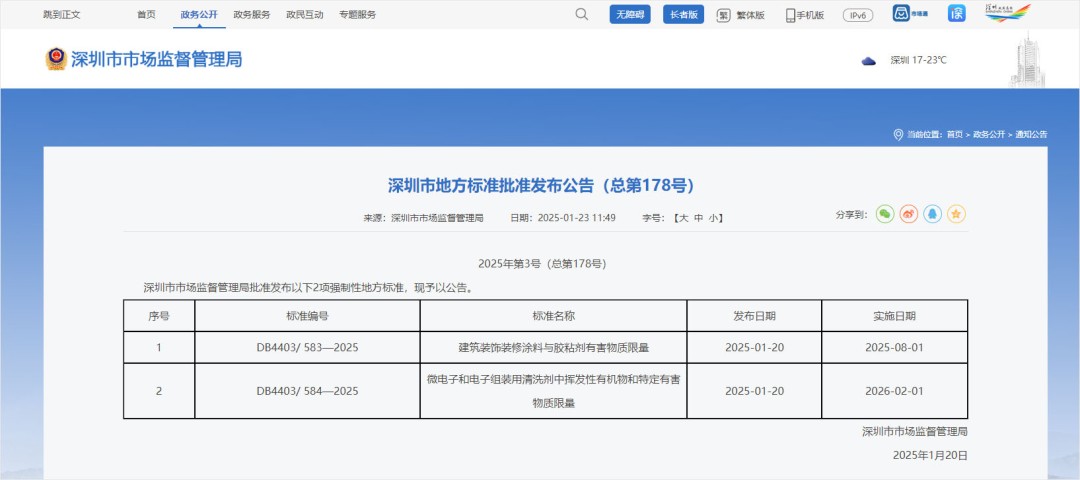This screenshot has width=1080, height=480.
Task: Switch to 繁体版 traditional Chinese
Action: tap(740, 15)
